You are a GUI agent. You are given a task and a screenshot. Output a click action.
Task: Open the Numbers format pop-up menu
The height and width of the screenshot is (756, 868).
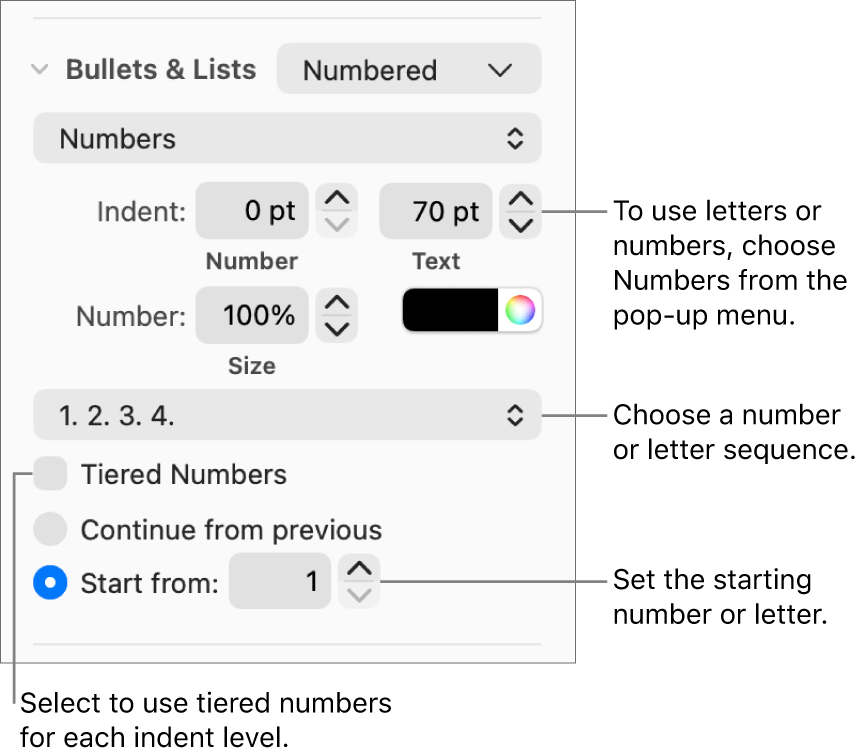(x=286, y=138)
